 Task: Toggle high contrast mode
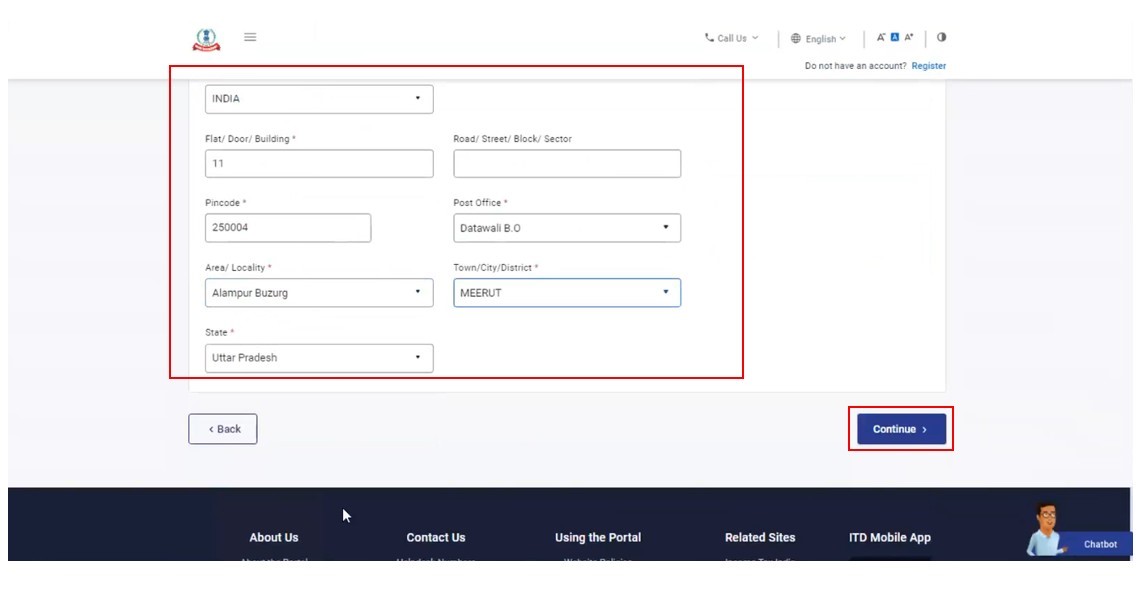[x=942, y=38]
